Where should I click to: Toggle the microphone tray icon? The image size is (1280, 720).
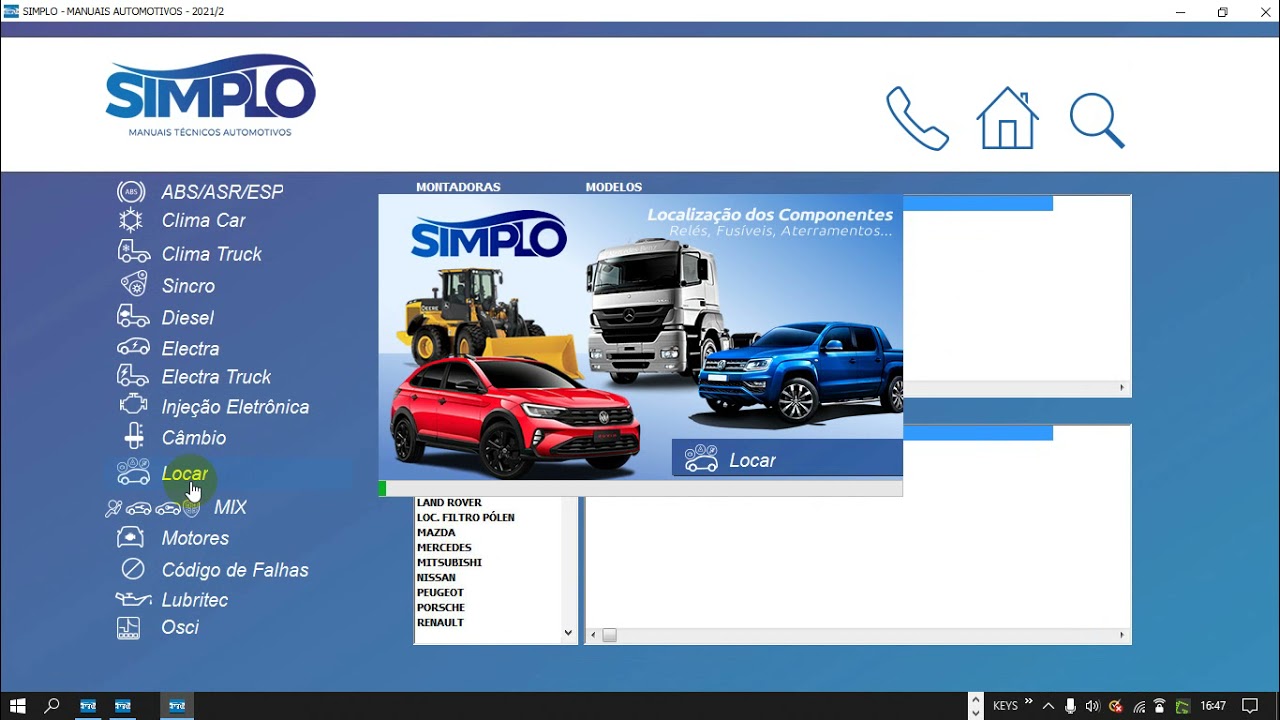pos(1070,705)
